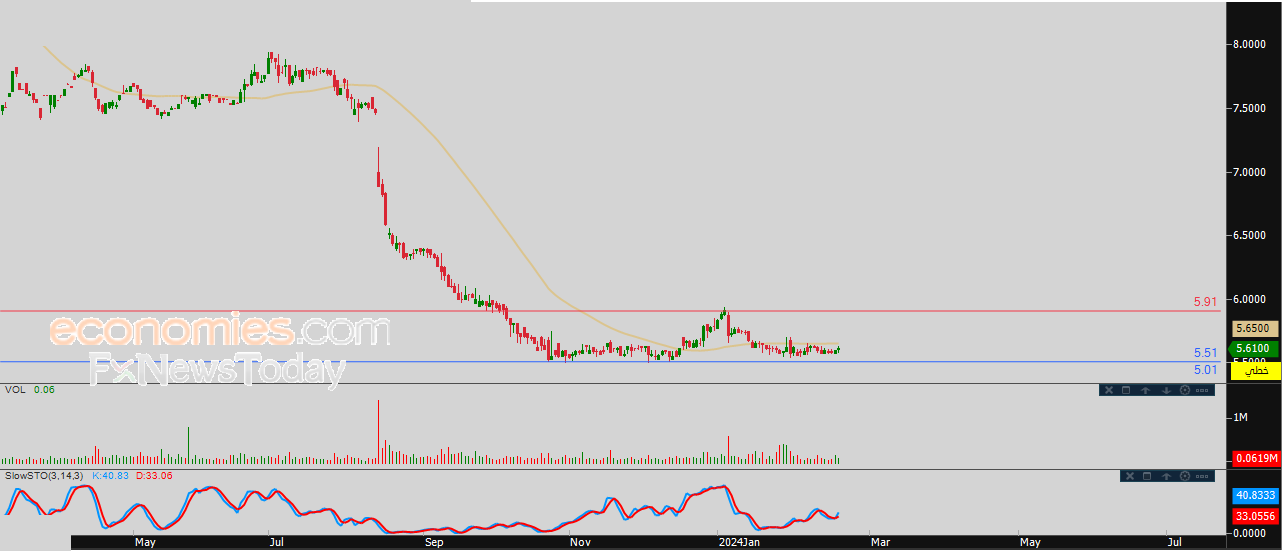Close the SlowSTO indicator panel

click(x=1131, y=476)
